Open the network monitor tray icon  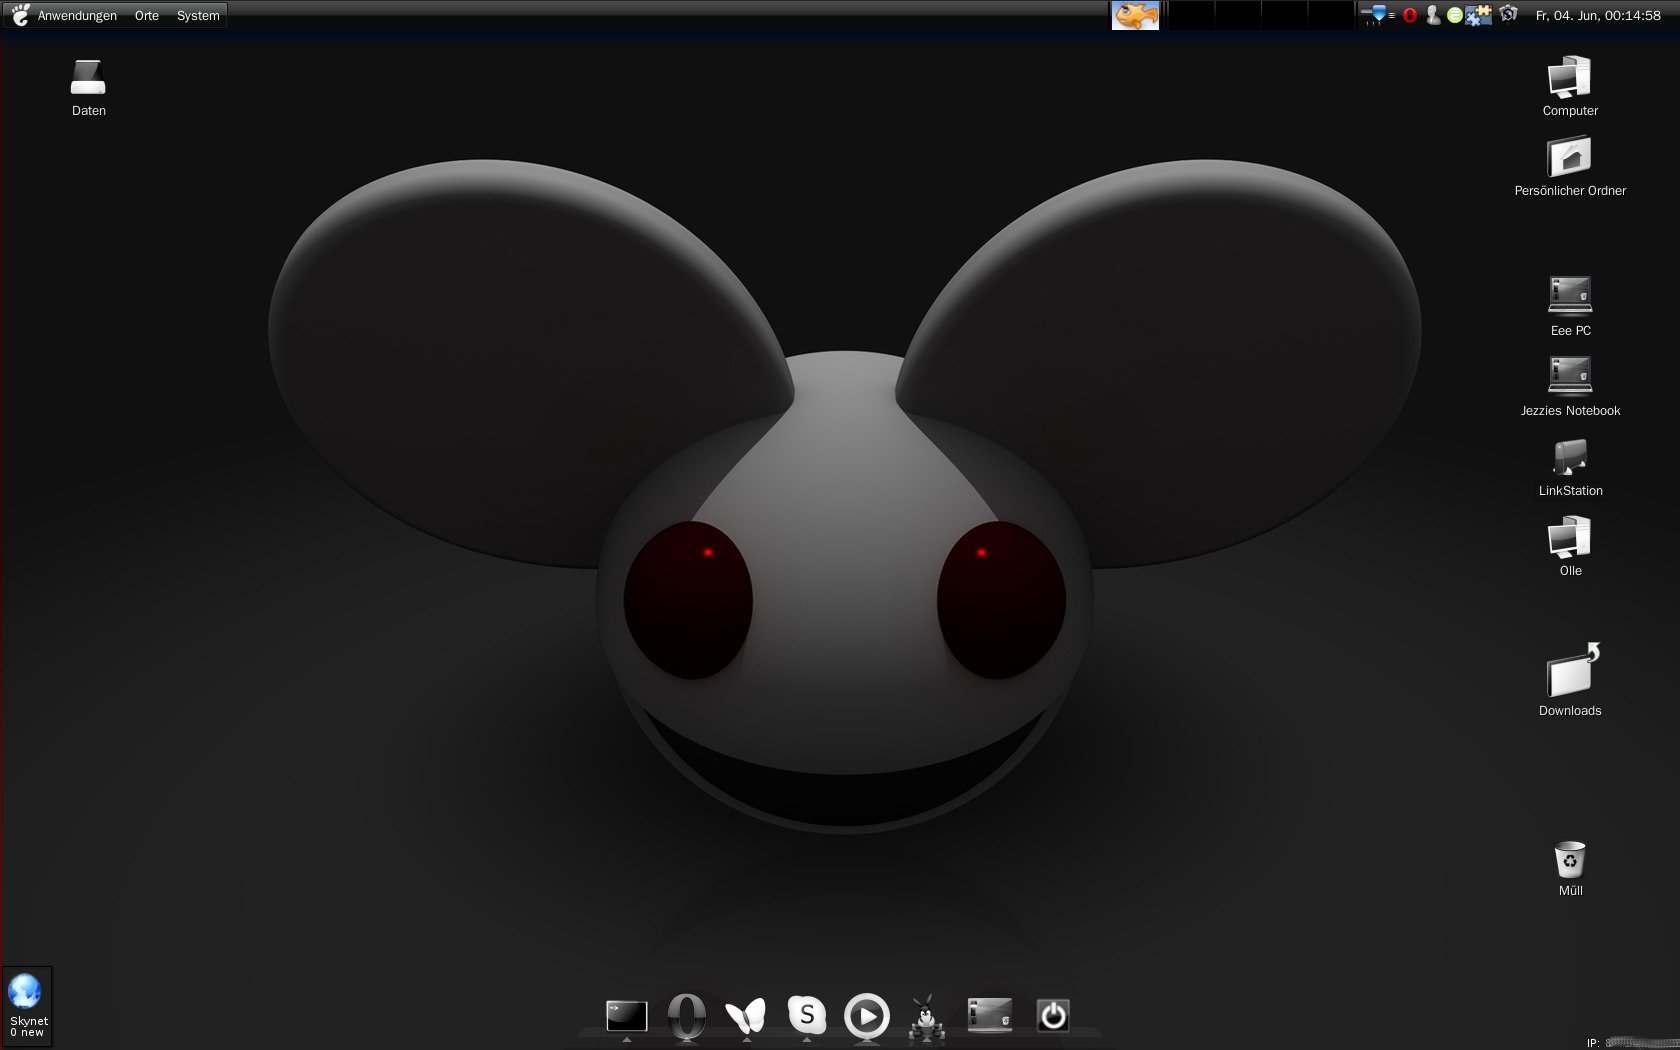[1378, 15]
